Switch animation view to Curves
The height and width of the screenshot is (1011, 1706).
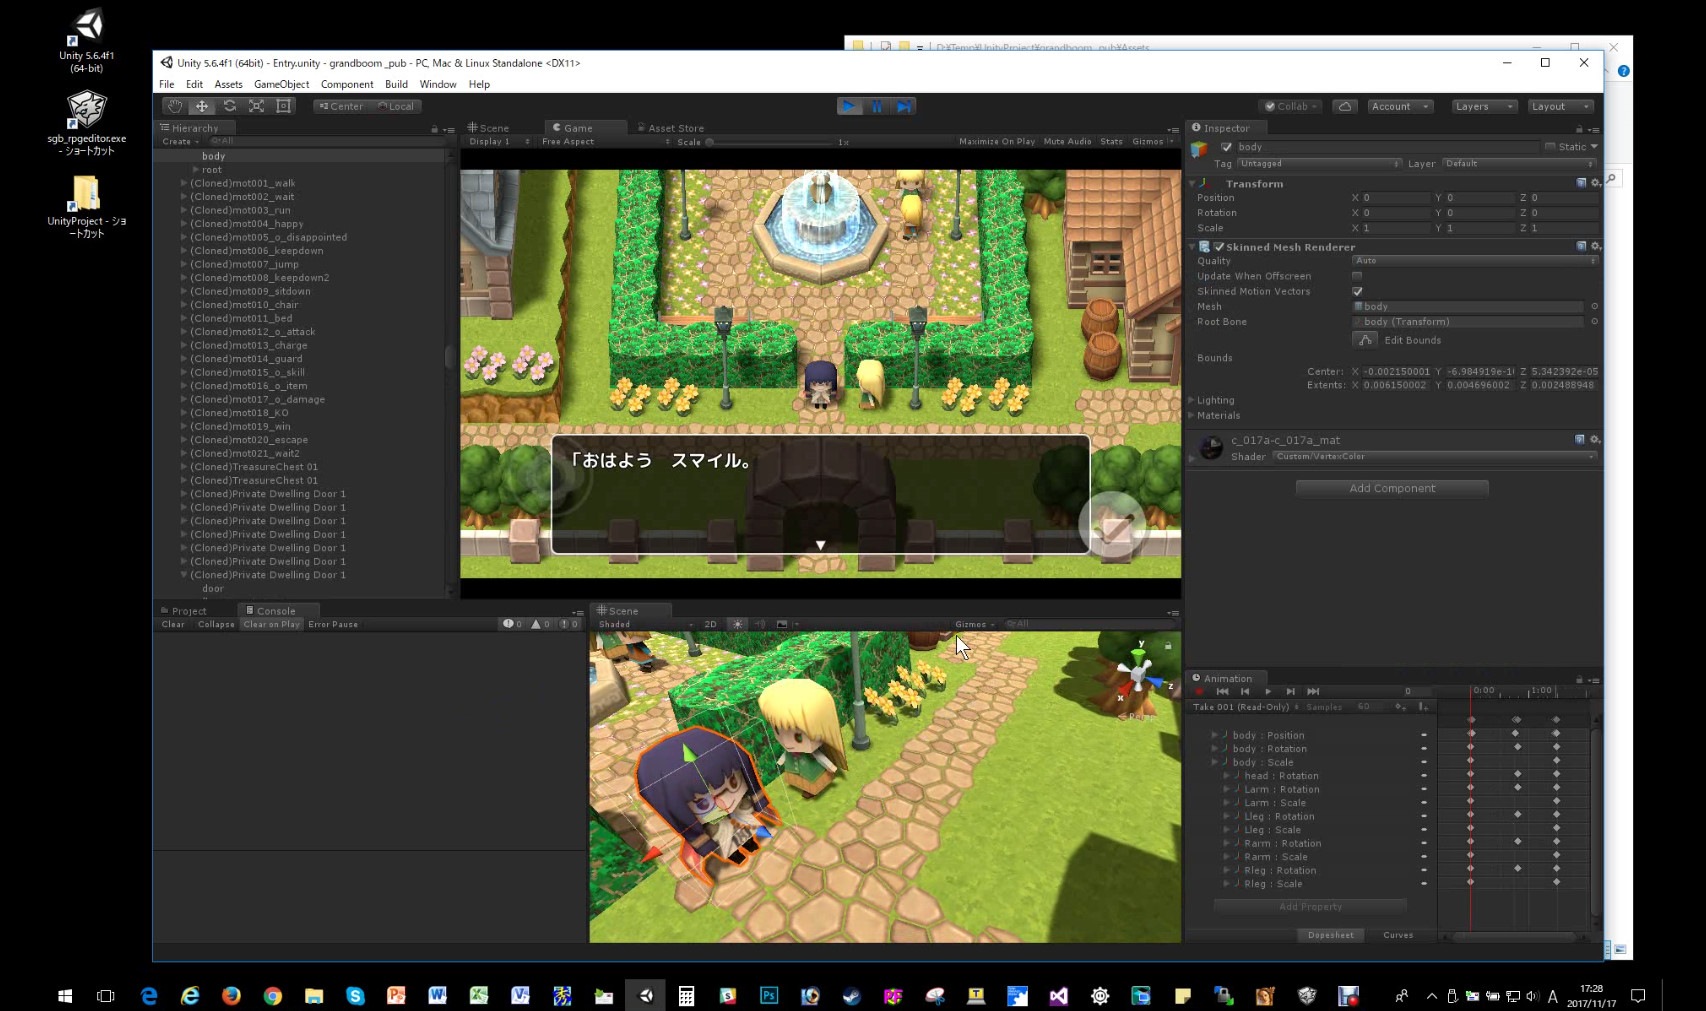pos(1397,935)
